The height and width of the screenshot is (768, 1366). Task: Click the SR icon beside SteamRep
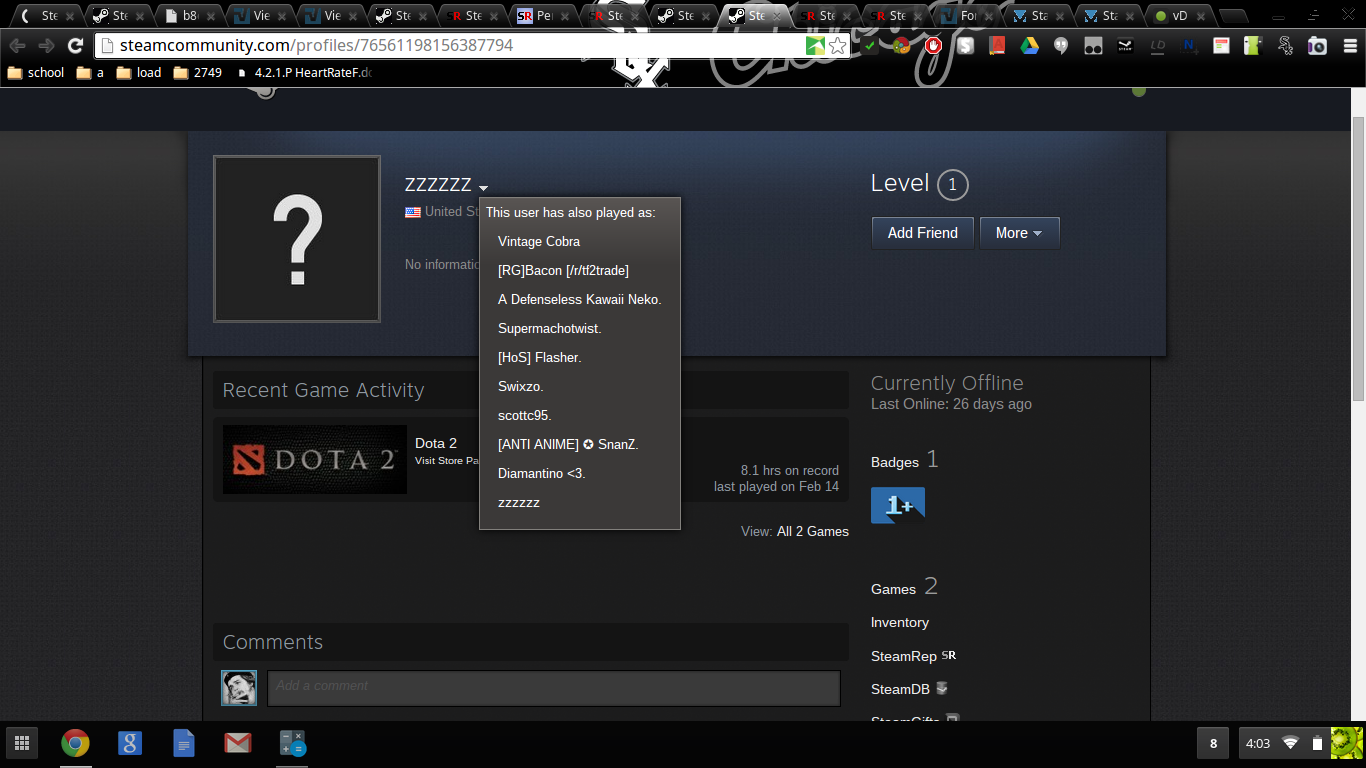click(949, 656)
